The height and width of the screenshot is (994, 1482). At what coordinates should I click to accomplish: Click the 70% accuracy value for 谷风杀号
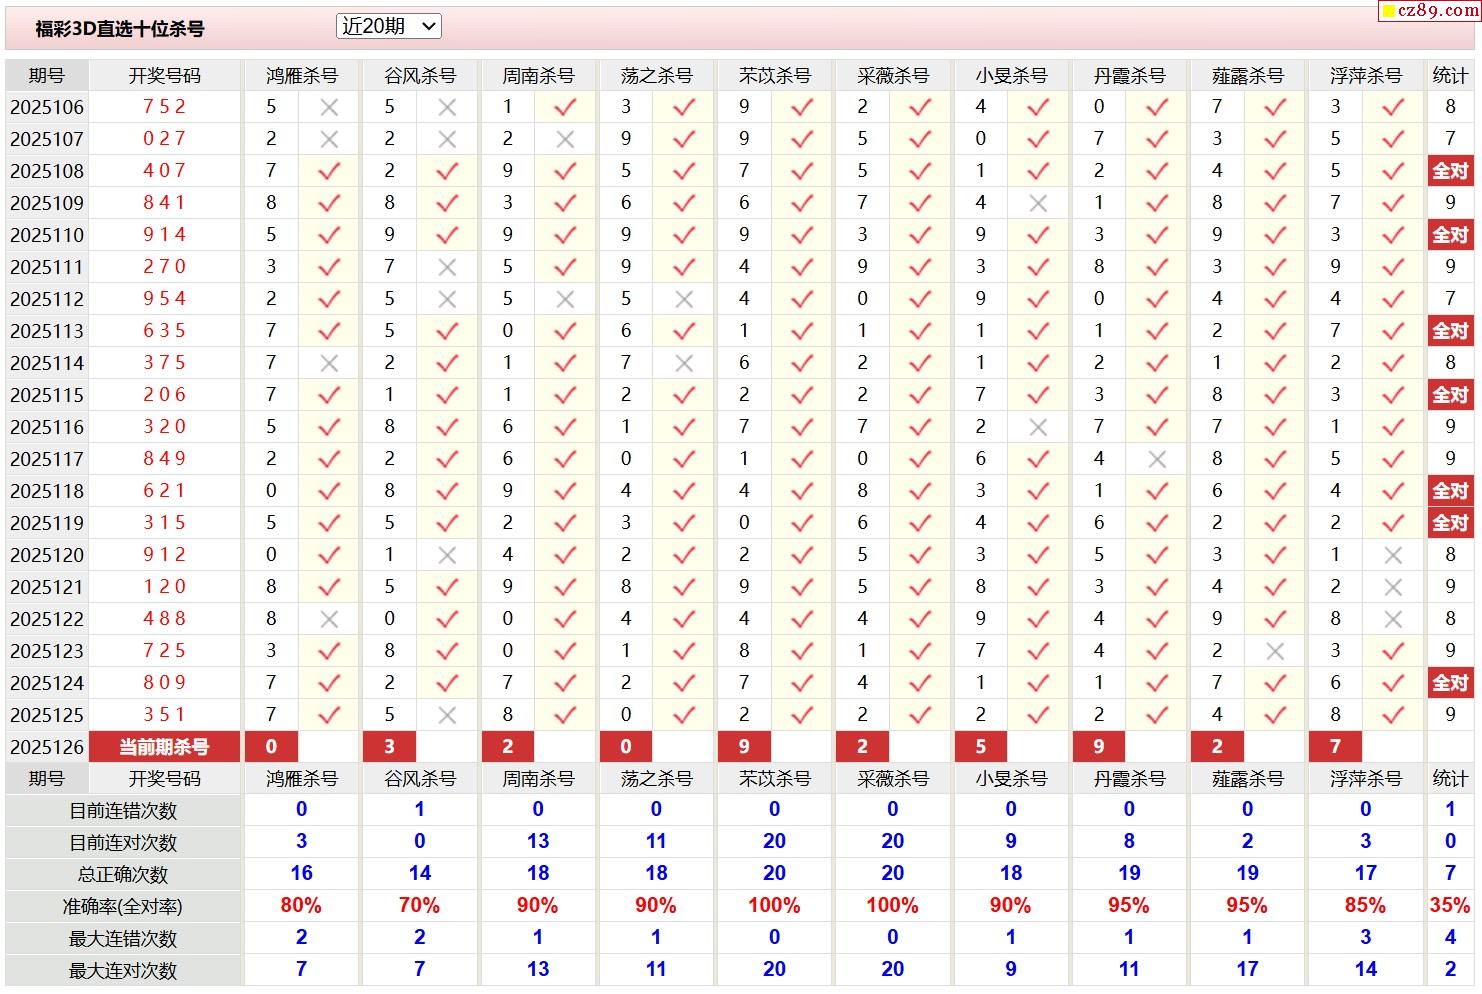419,906
